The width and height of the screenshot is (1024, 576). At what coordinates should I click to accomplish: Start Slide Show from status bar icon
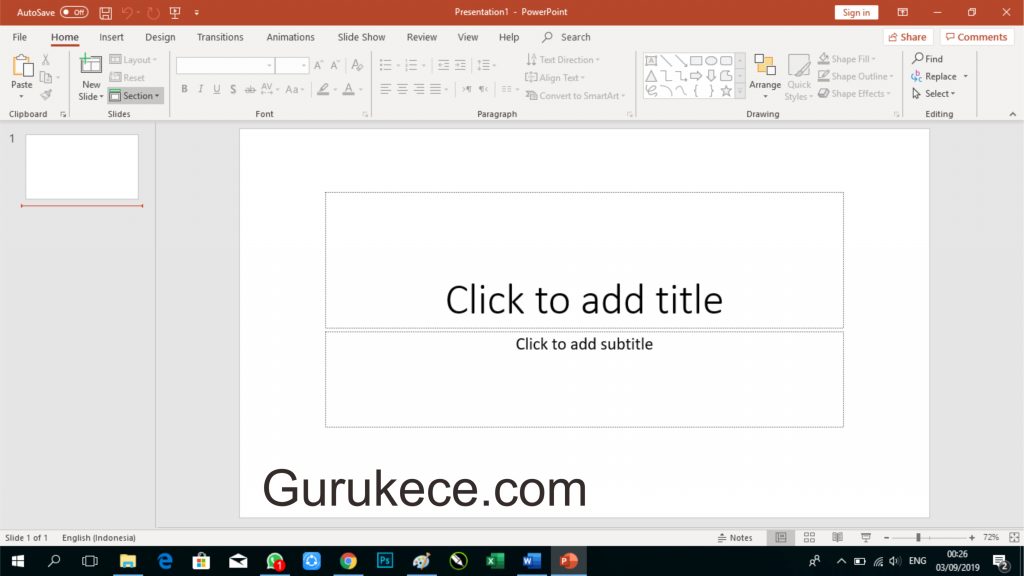click(865, 538)
